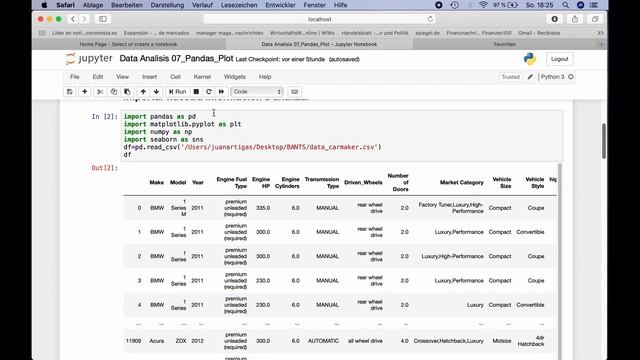The height and width of the screenshot is (360, 640).
Task: Open Safari downloads icon
Action: coord(555,19)
